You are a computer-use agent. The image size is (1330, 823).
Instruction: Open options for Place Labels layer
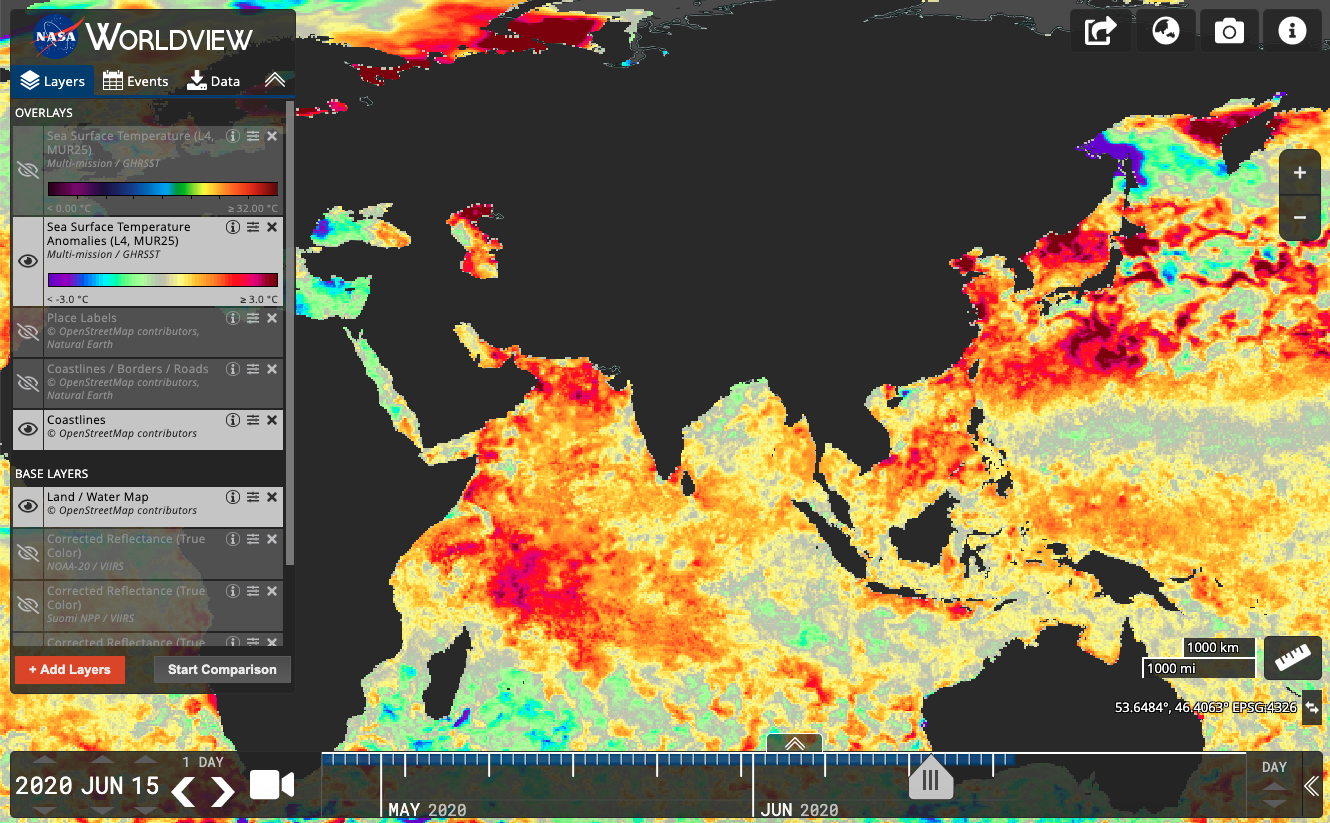pyautogui.click(x=253, y=318)
